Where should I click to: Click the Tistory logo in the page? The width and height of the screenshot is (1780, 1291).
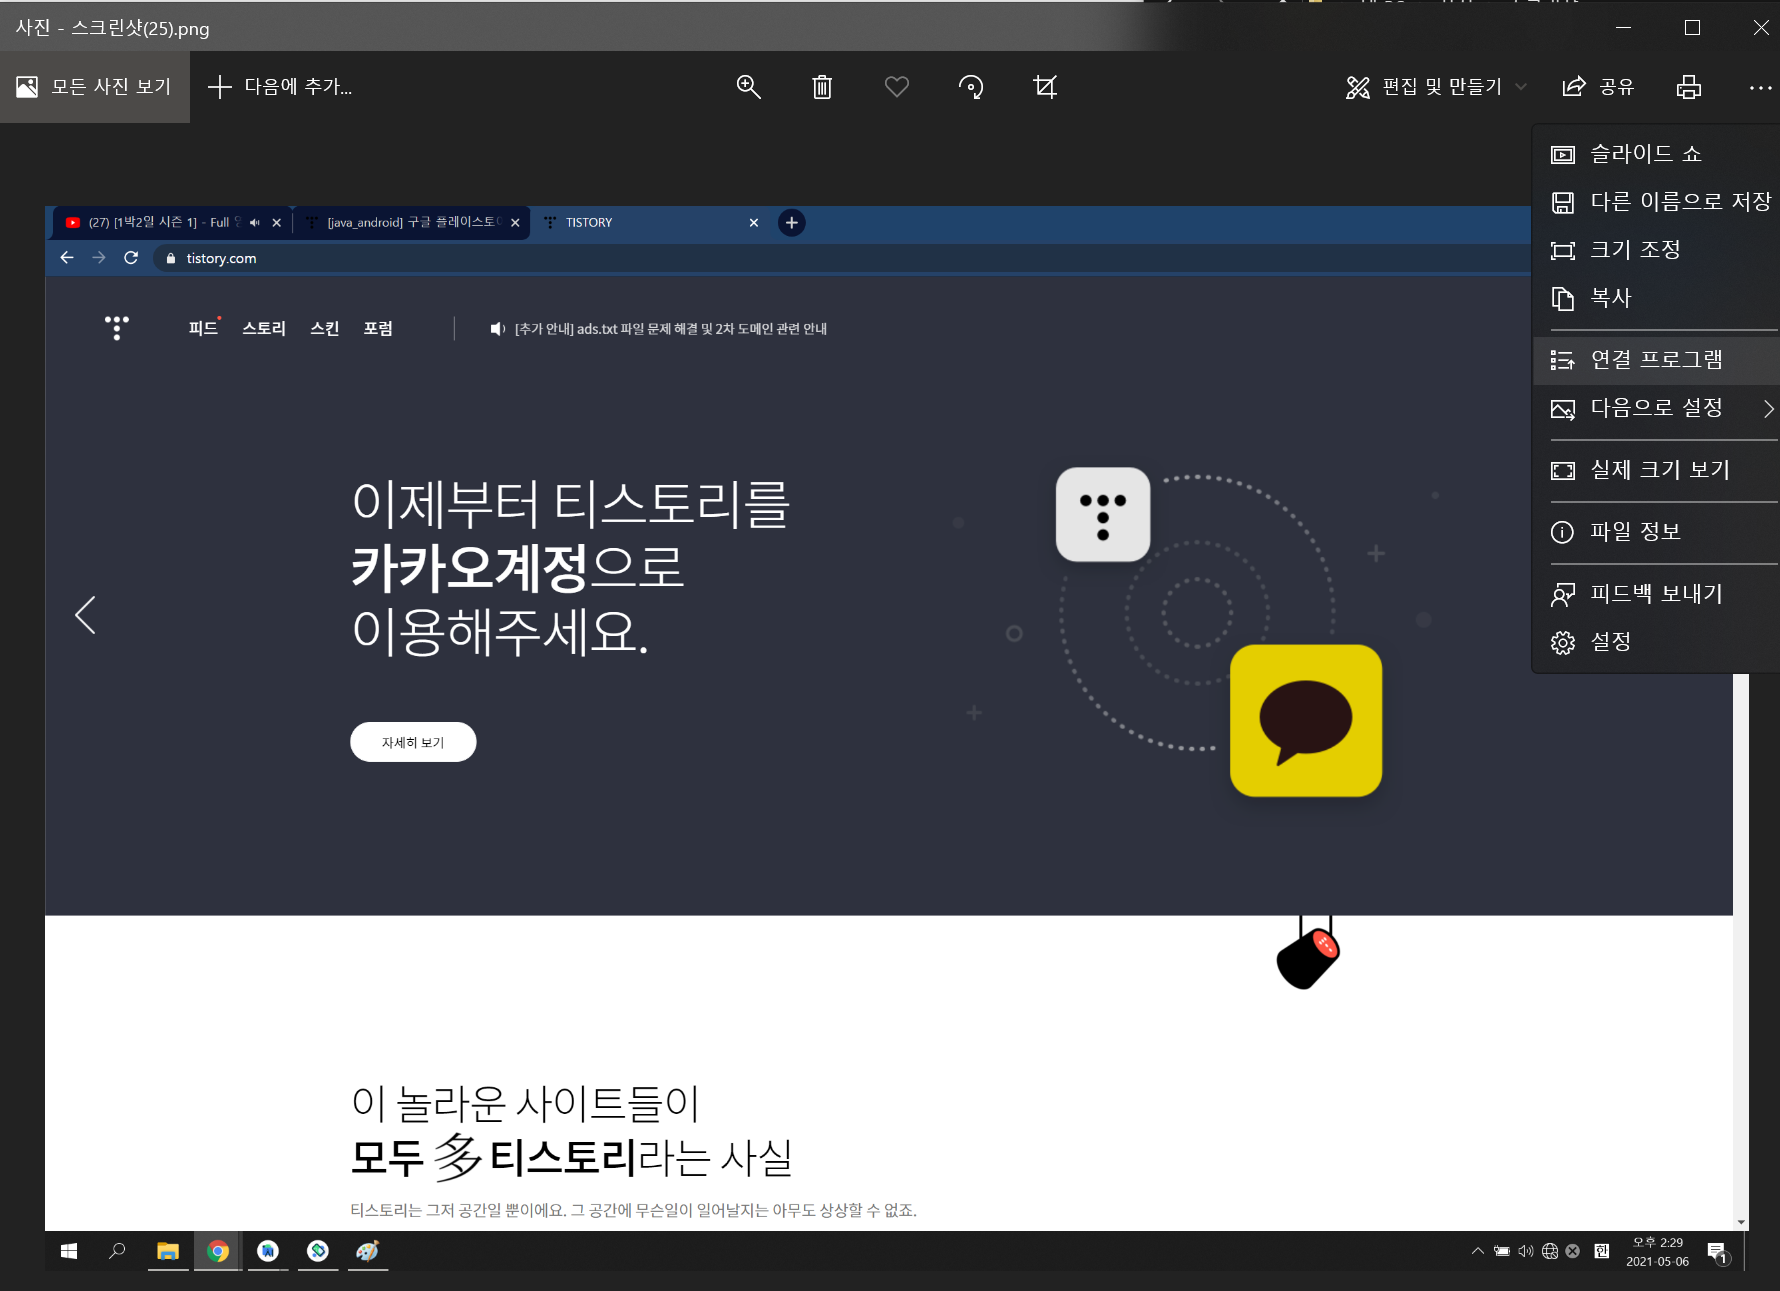pyautogui.click(x=117, y=328)
